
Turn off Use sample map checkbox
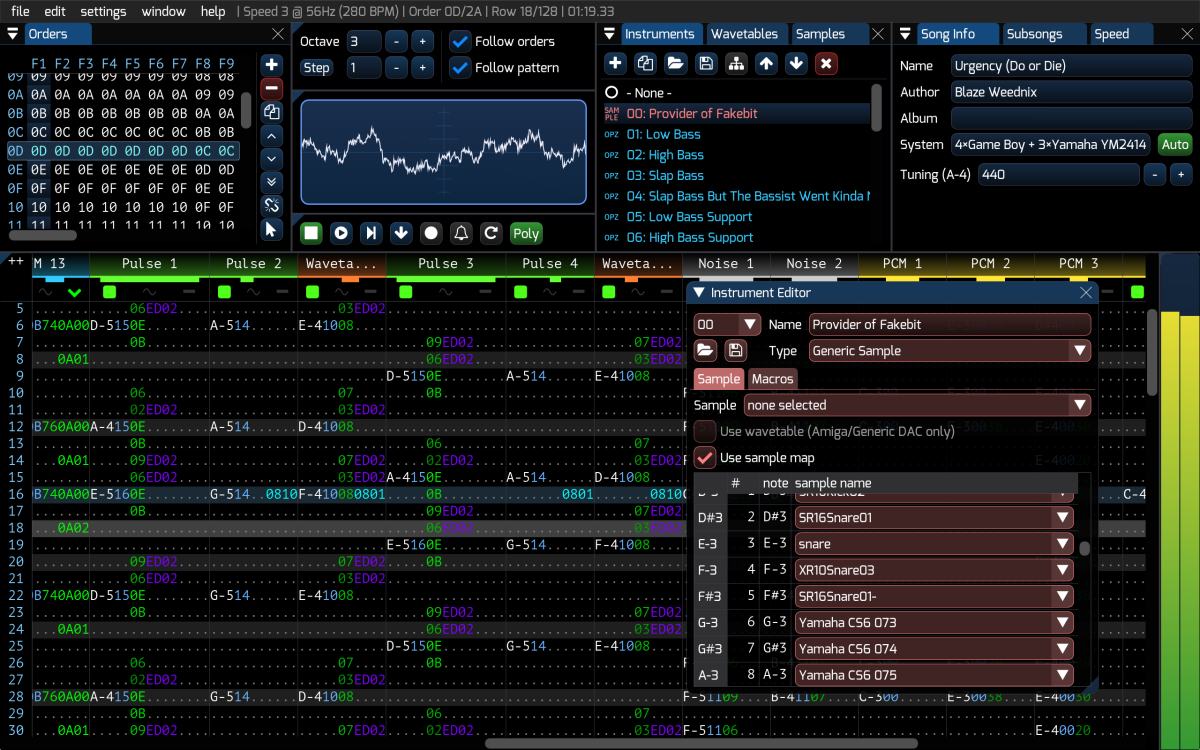pos(705,458)
